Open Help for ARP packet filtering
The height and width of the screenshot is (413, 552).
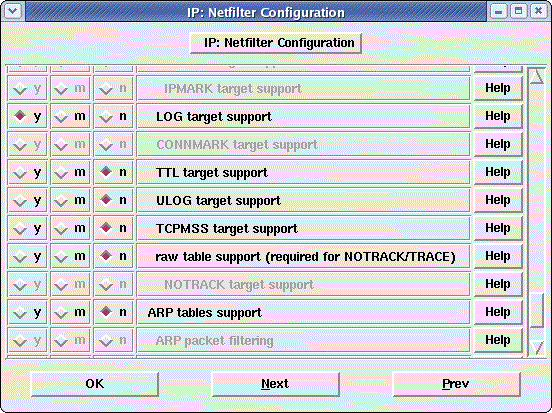point(498,340)
